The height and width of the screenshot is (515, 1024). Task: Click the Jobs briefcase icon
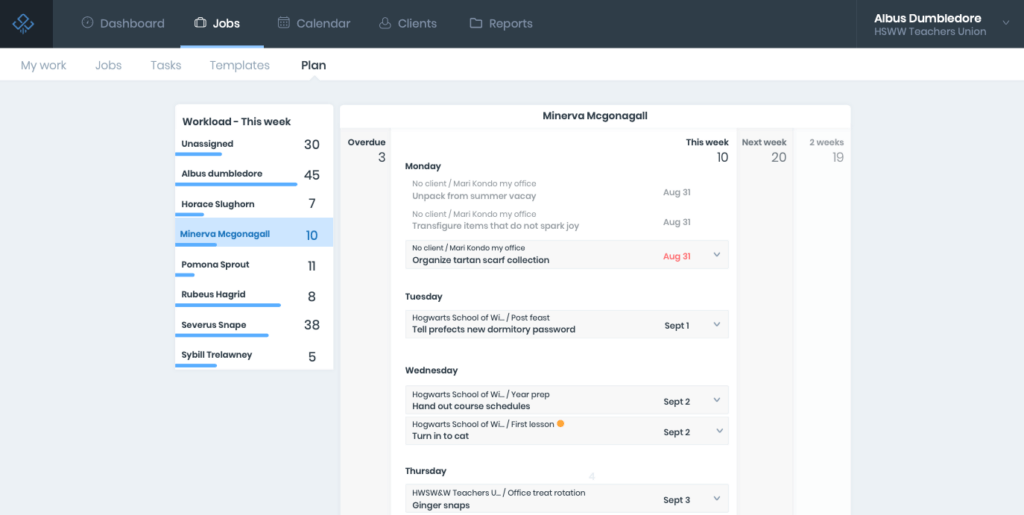(200, 23)
